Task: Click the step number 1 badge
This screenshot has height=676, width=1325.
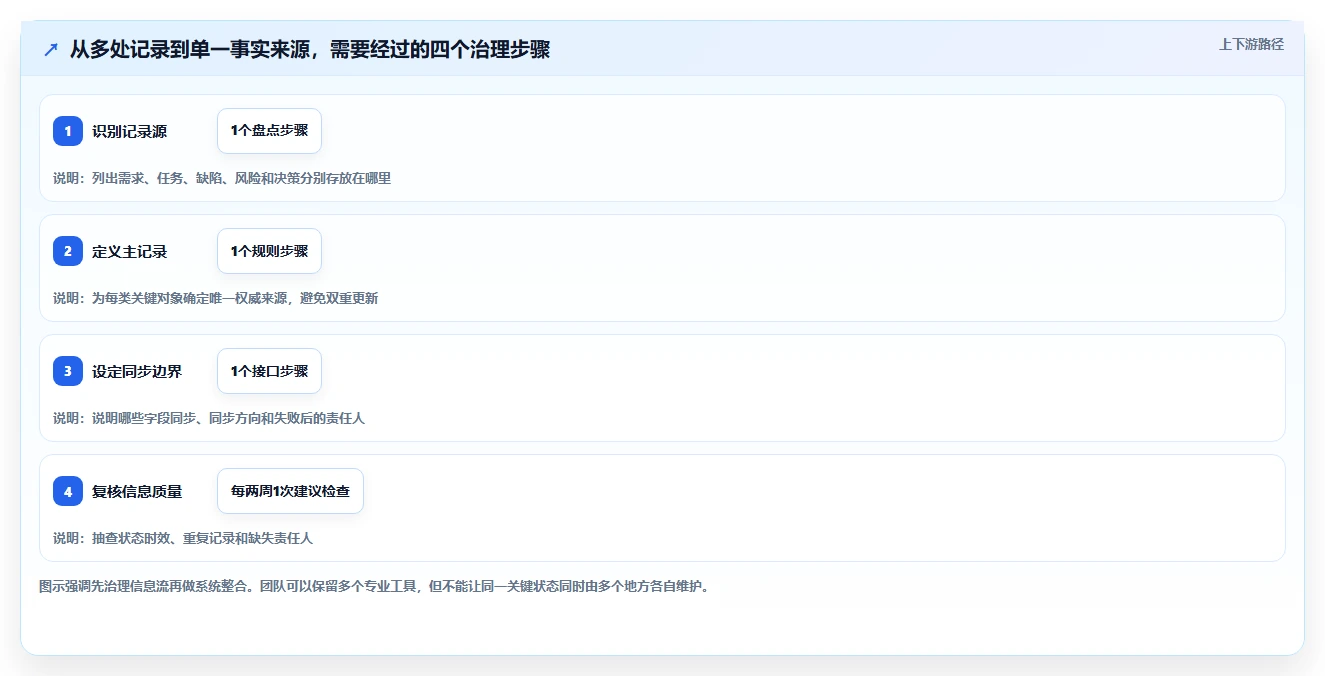Action: 68,131
